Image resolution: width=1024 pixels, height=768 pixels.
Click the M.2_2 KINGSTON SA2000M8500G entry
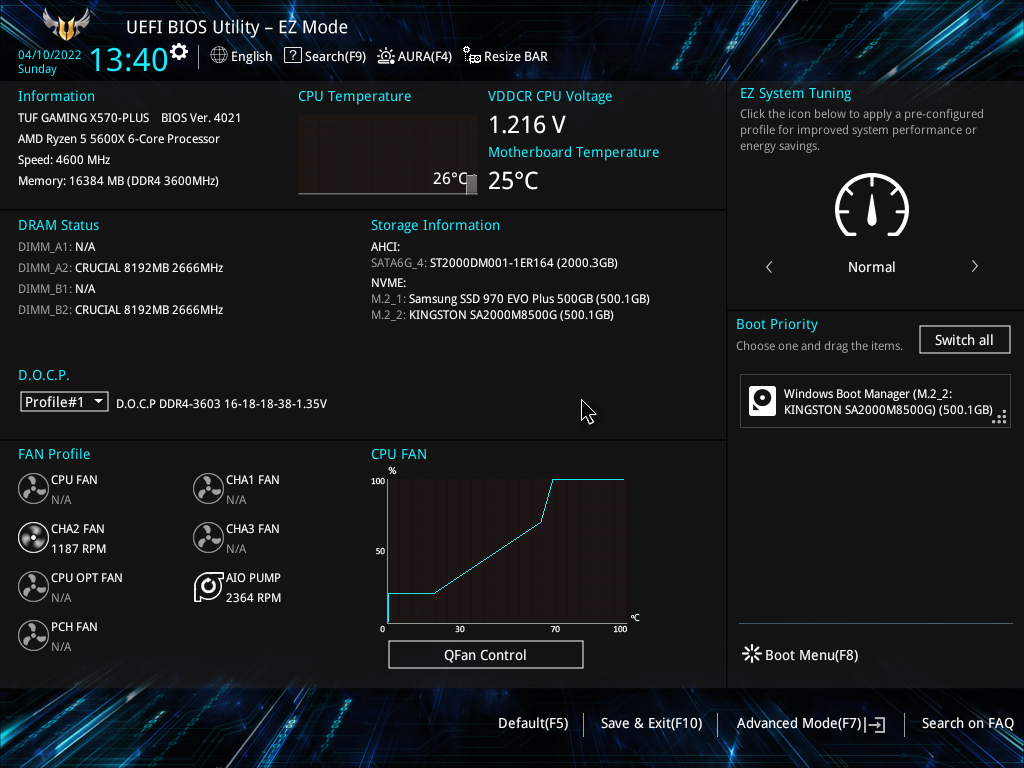(x=492, y=315)
